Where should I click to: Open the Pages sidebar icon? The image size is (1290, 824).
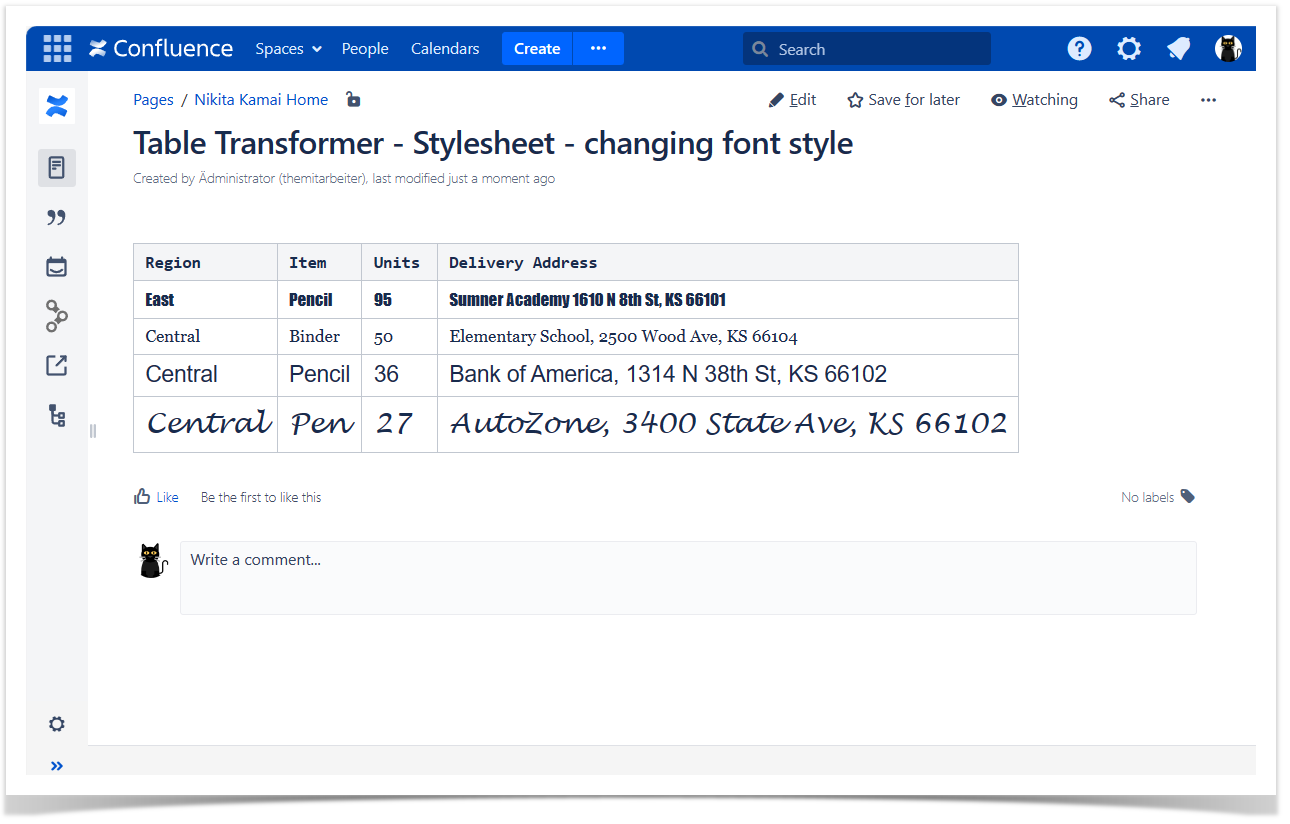click(x=57, y=167)
